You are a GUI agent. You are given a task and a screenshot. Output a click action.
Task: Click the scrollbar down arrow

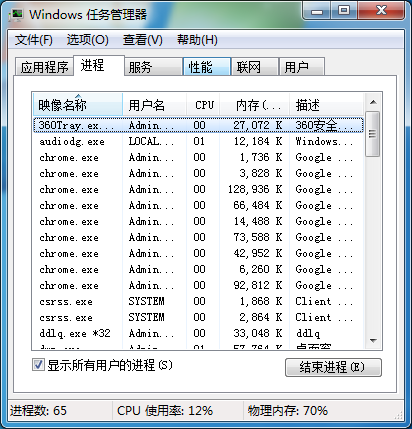[373, 340]
